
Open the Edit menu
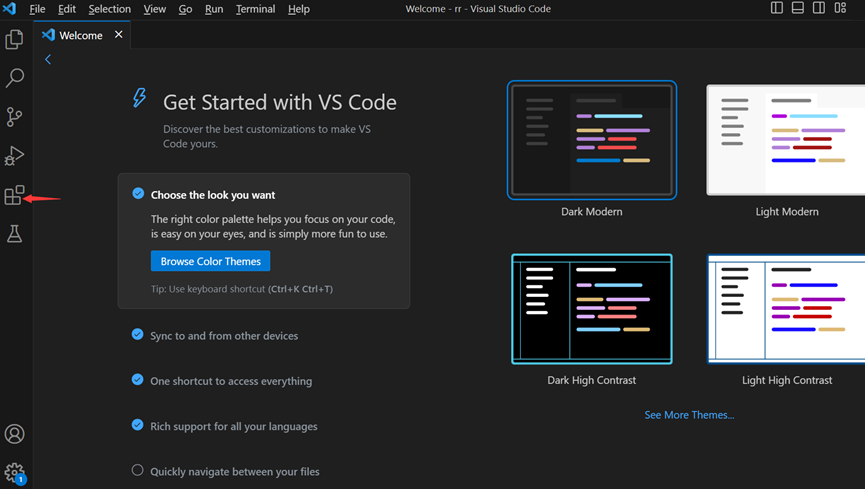coord(67,9)
